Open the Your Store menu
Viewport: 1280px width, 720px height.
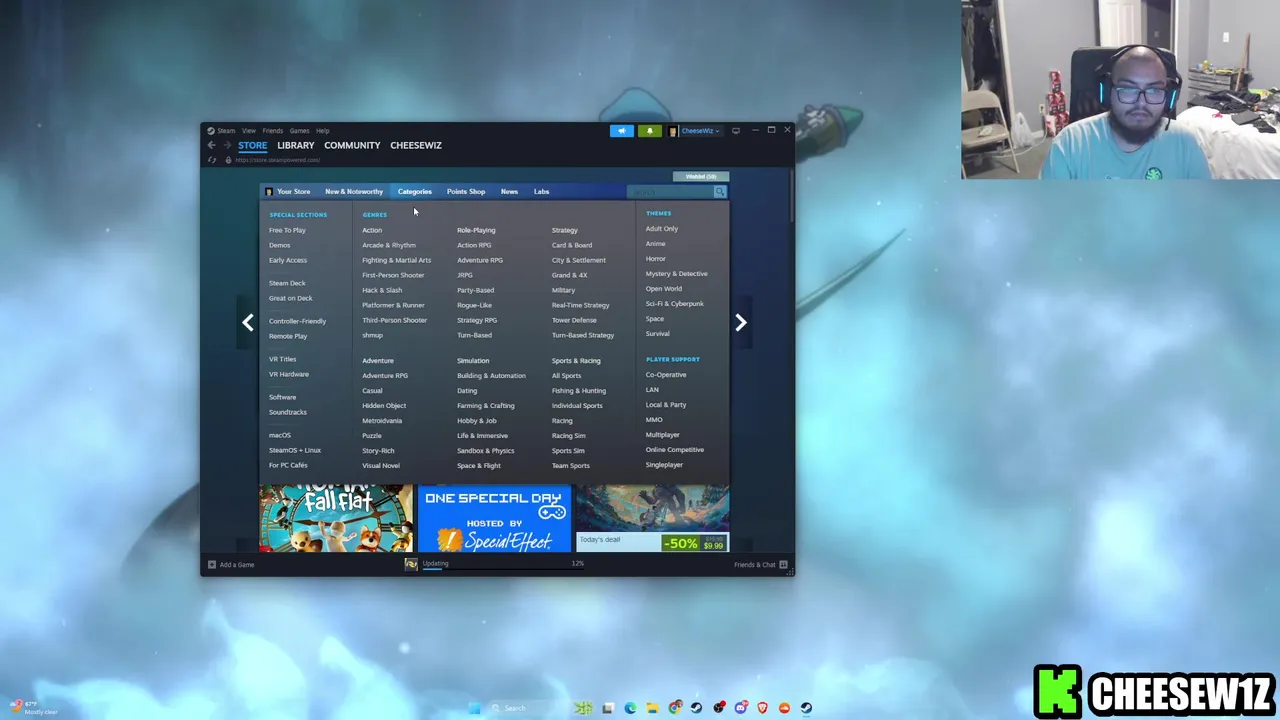coord(293,192)
